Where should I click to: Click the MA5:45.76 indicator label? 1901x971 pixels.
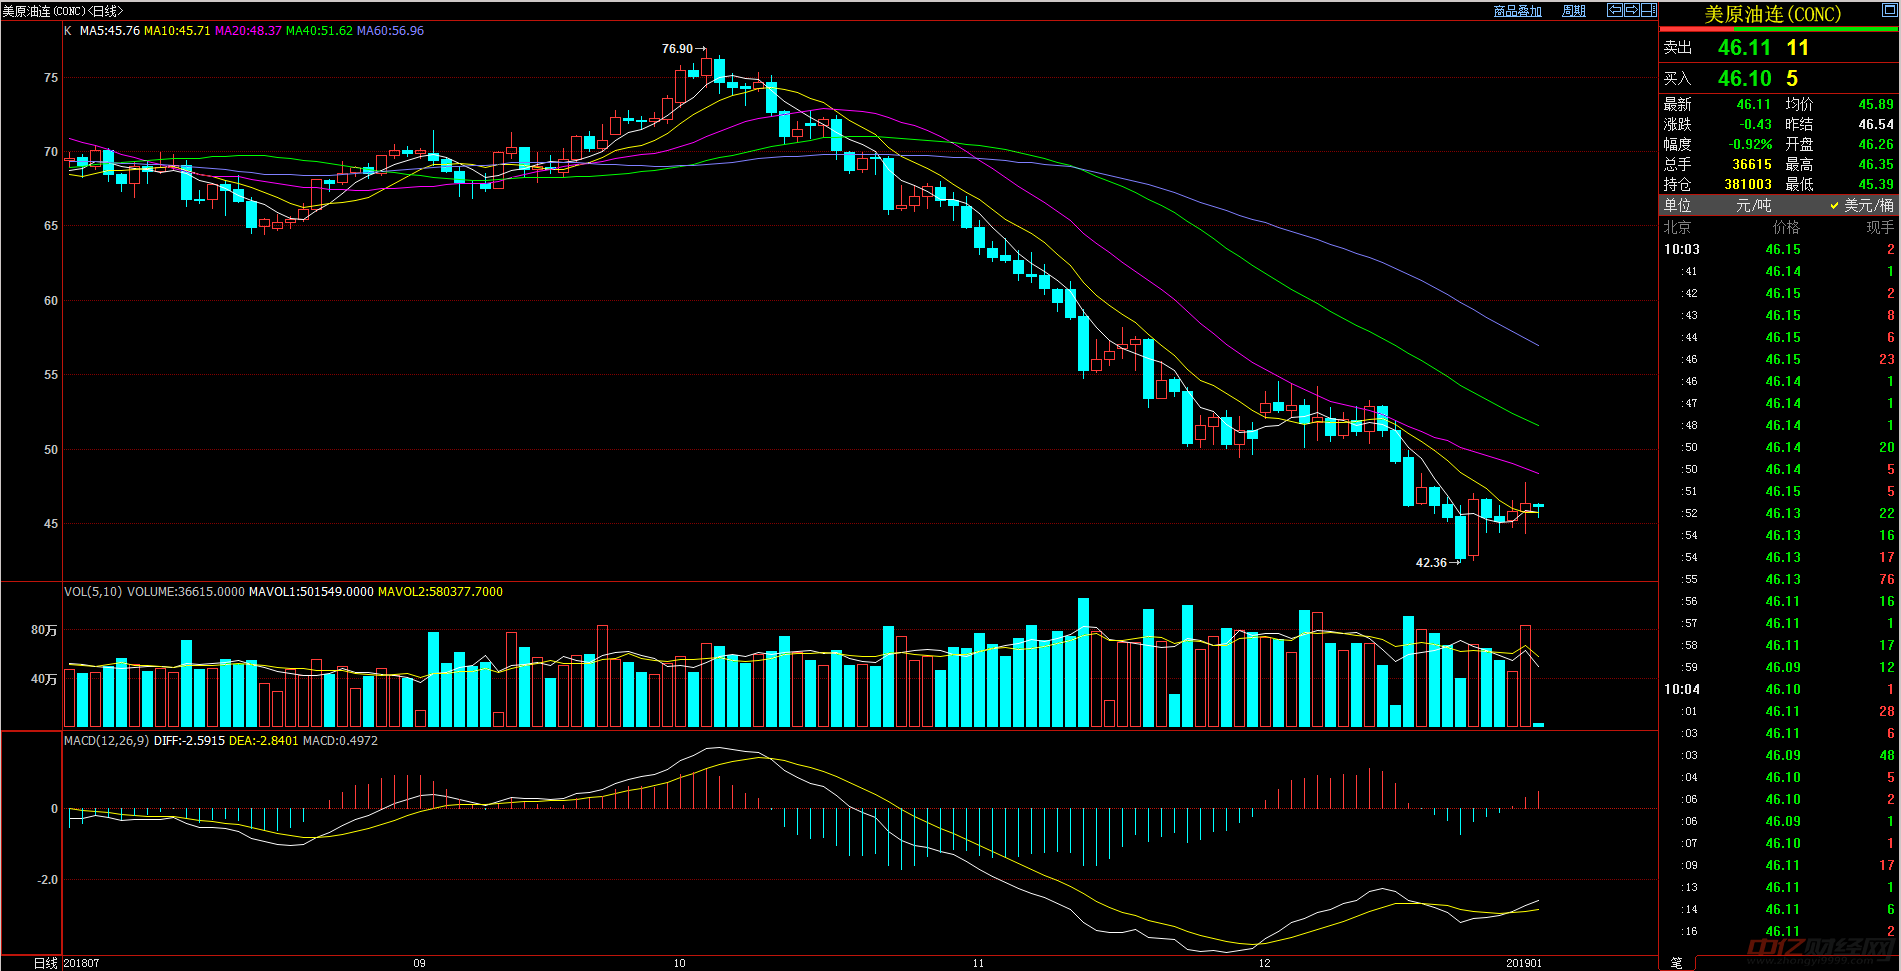click(110, 31)
